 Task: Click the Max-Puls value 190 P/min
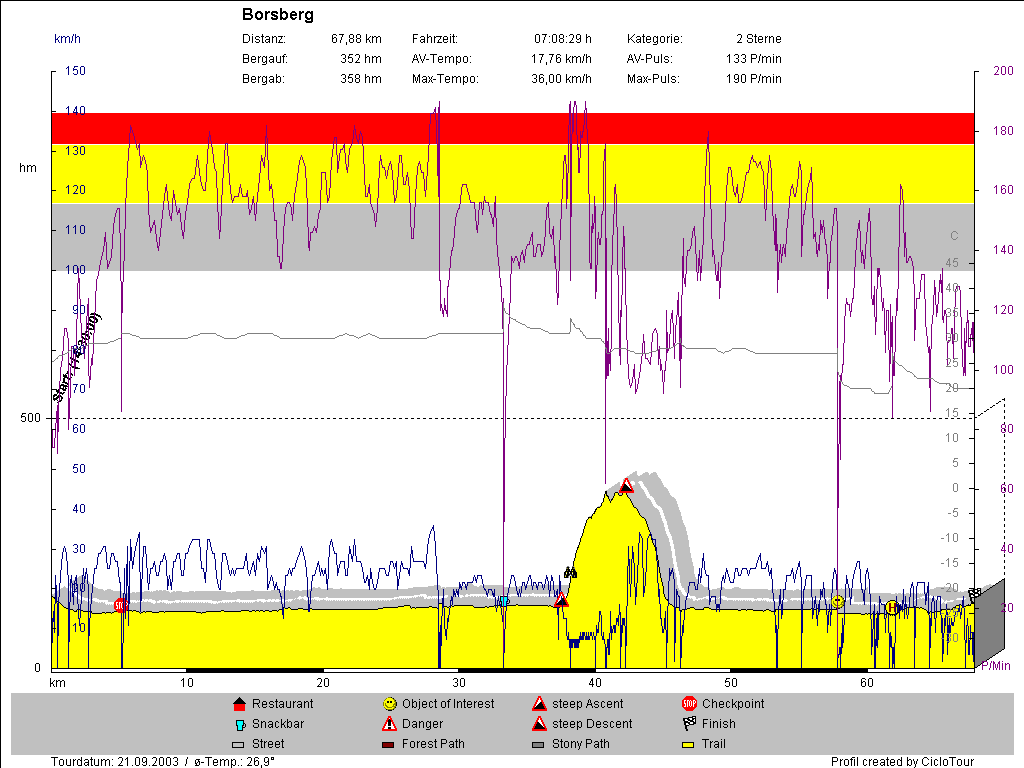pyautogui.click(x=753, y=79)
